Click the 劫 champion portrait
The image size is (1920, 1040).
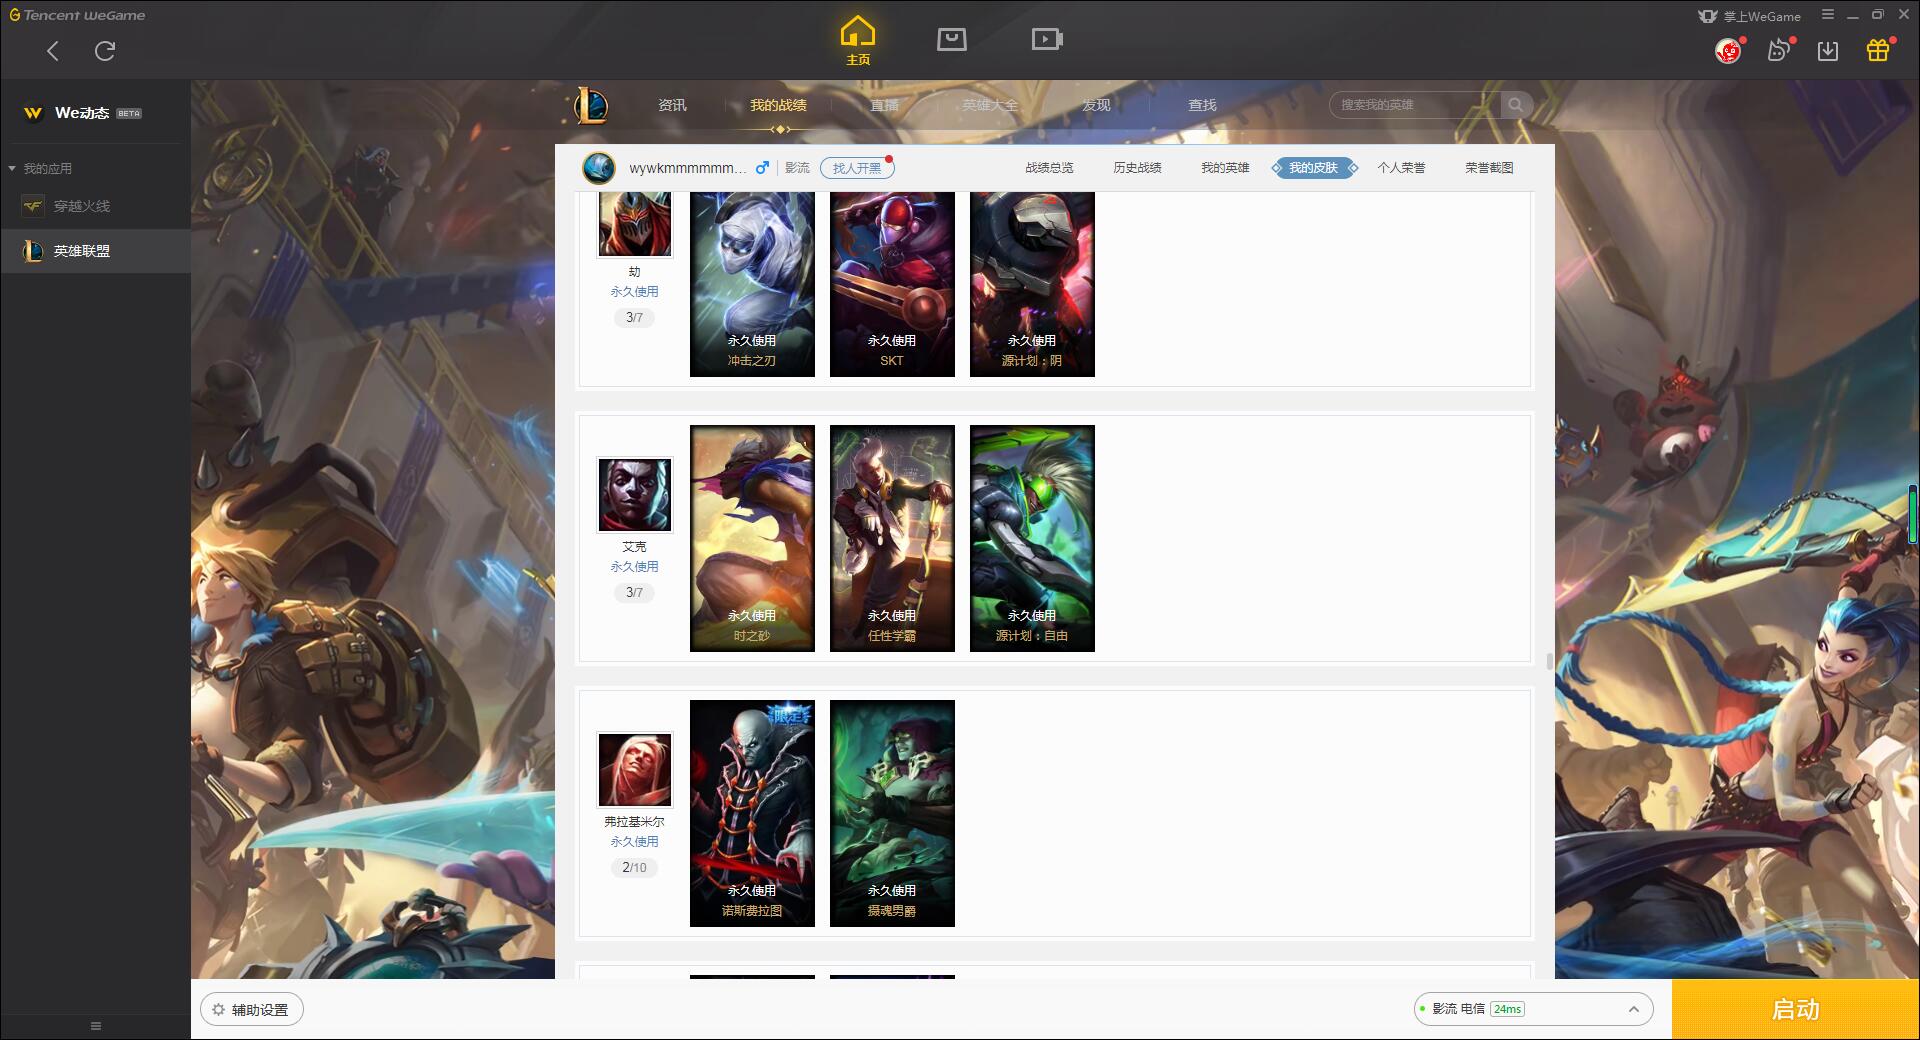point(634,223)
